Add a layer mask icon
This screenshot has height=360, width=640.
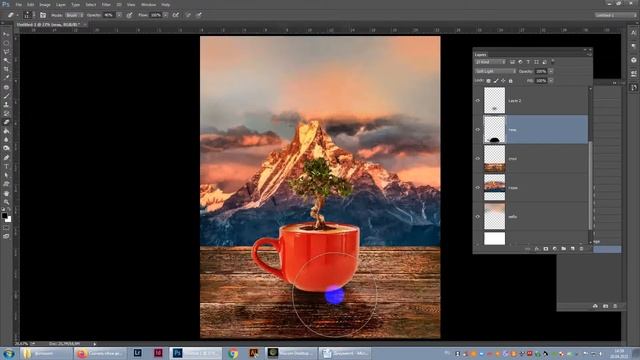(546, 249)
